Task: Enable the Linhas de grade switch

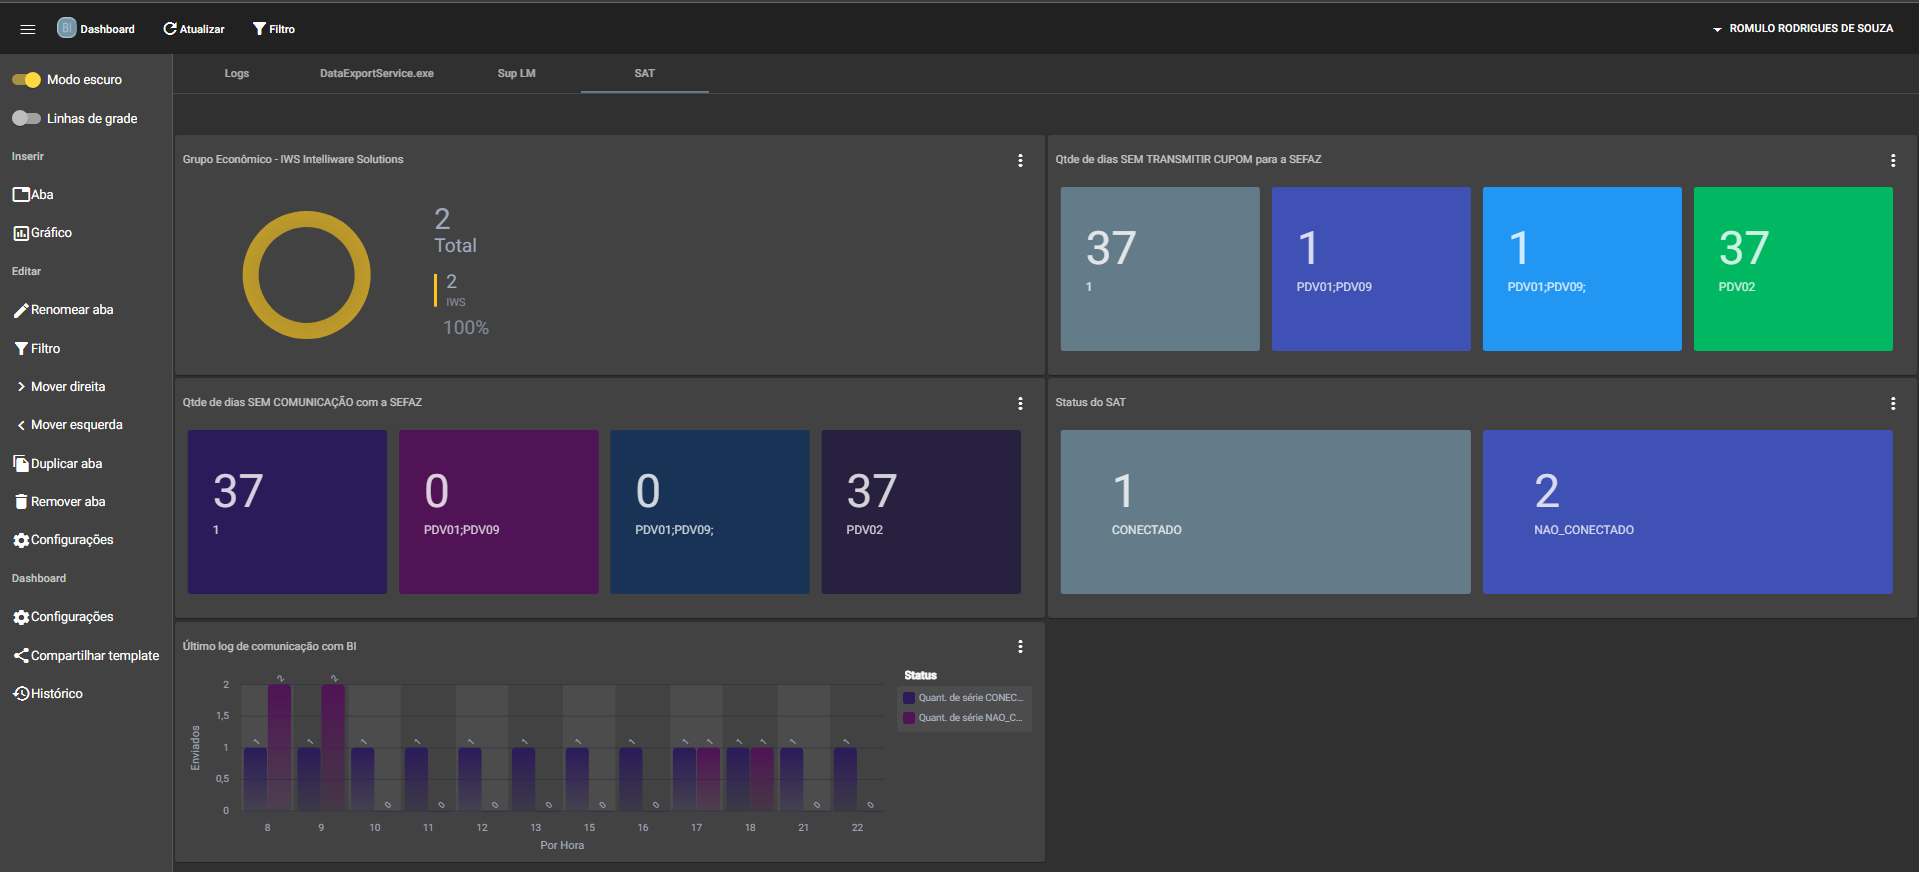Action: click(x=27, y=119)
